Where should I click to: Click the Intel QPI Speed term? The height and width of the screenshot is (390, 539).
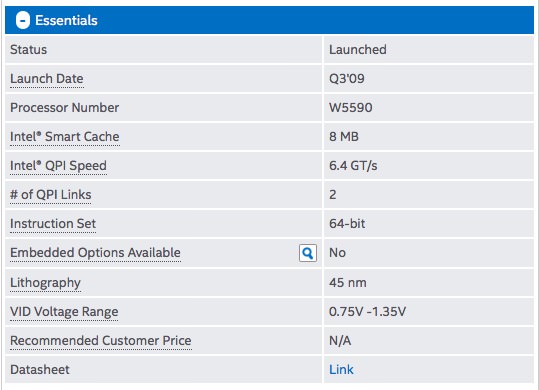coord(58,166)
